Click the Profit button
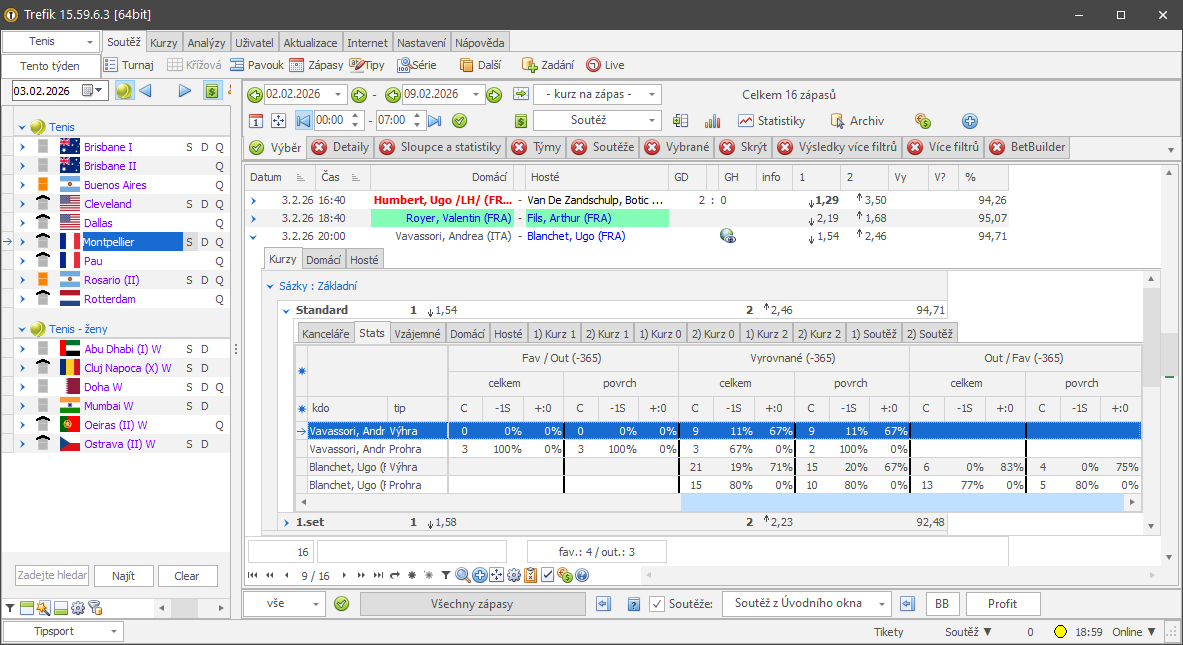1183x645 pixels. click(1004, 604)
